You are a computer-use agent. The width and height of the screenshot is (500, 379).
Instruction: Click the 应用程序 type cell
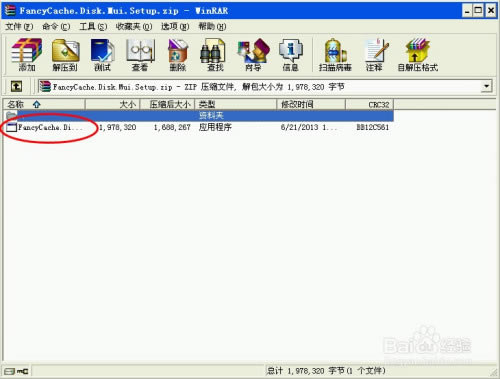coord(215,127)
